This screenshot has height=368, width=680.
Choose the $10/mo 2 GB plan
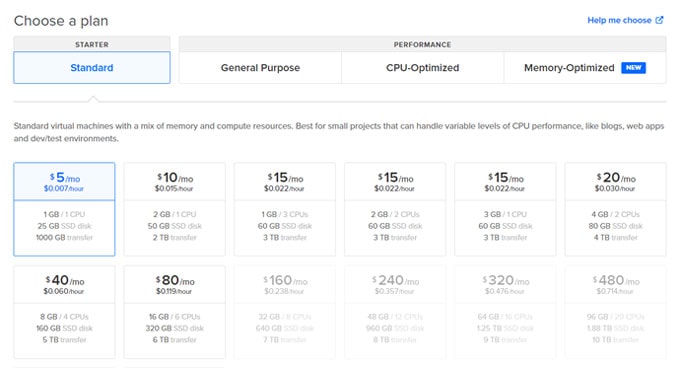174,209
